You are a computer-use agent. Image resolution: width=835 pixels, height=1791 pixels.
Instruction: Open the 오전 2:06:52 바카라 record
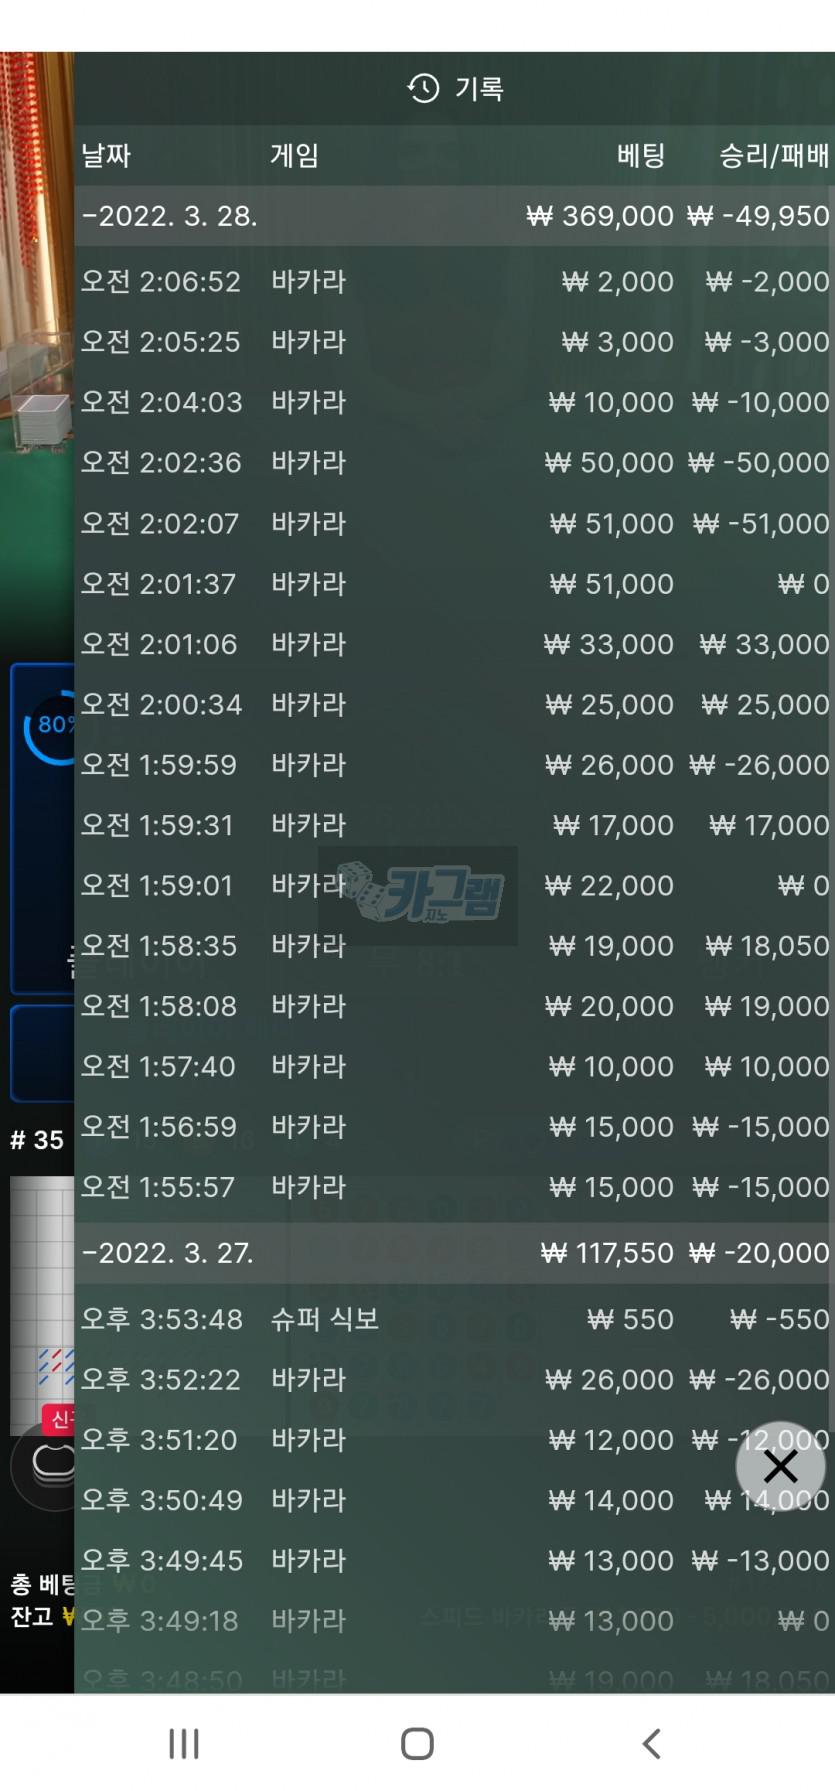[454, 282]
